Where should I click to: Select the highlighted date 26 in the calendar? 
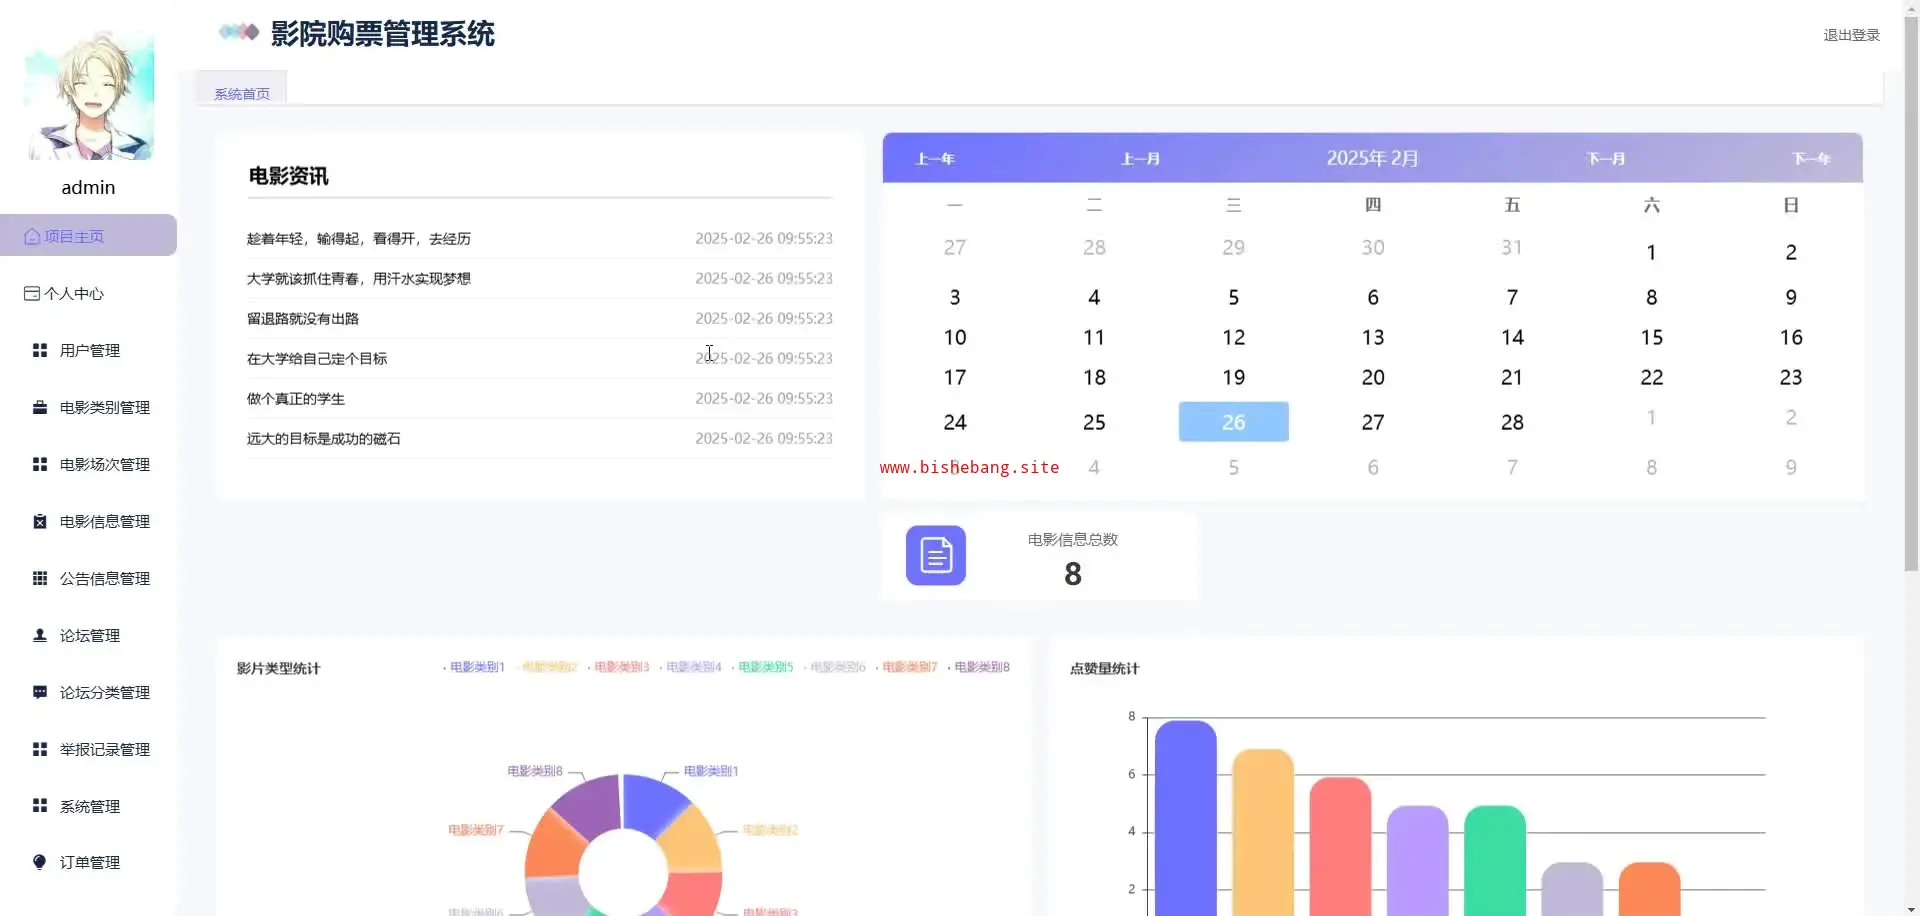[x=1234, y=422]
